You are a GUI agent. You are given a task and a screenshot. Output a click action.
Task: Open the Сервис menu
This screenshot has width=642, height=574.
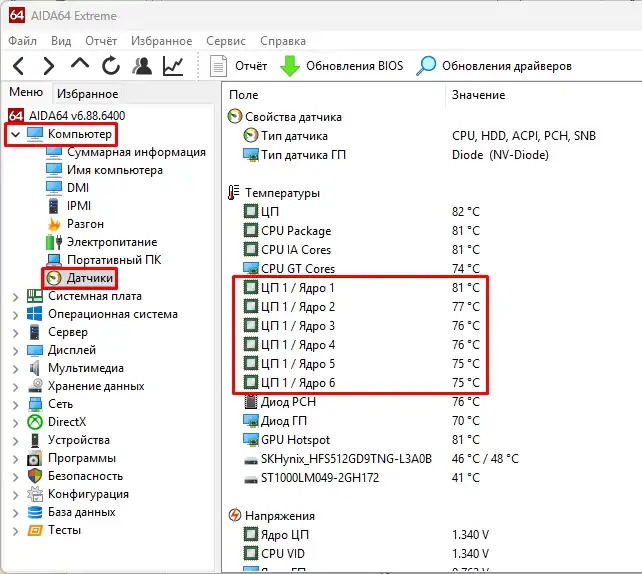point(226,41)
